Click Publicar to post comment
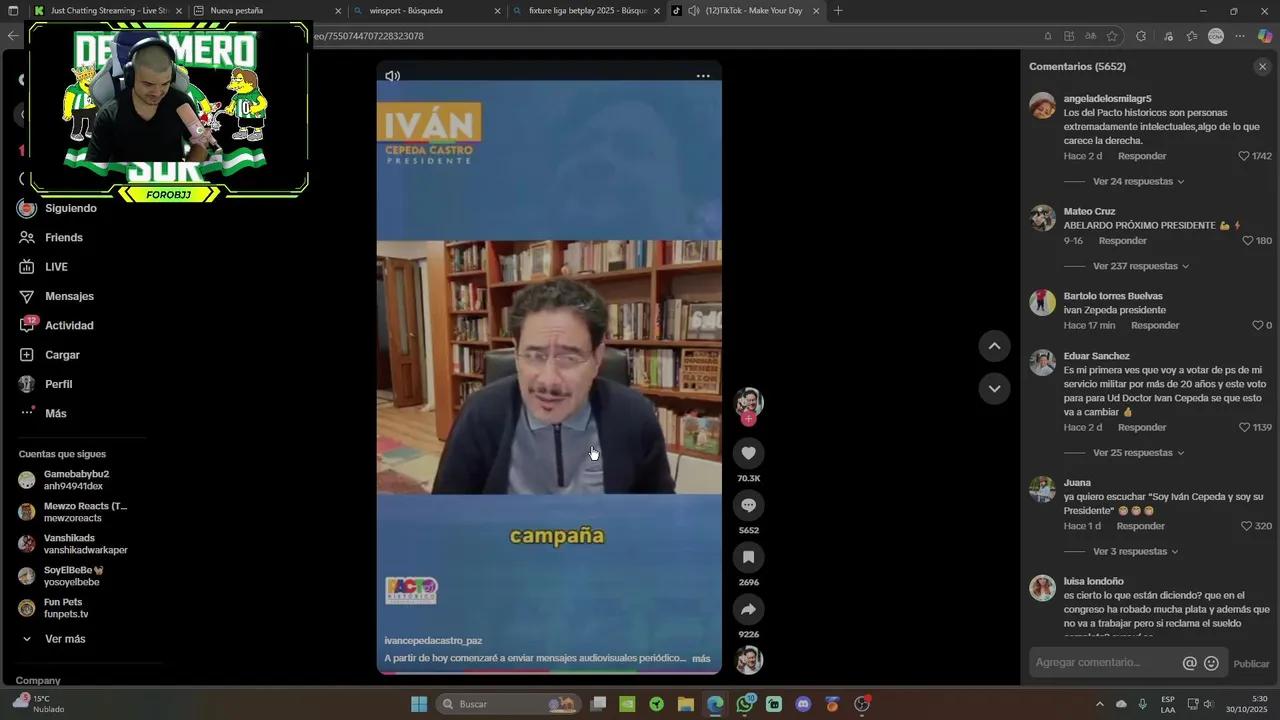Image resolution: width=1280 pixels, height=720 pixels. (x=1251, y=664)
